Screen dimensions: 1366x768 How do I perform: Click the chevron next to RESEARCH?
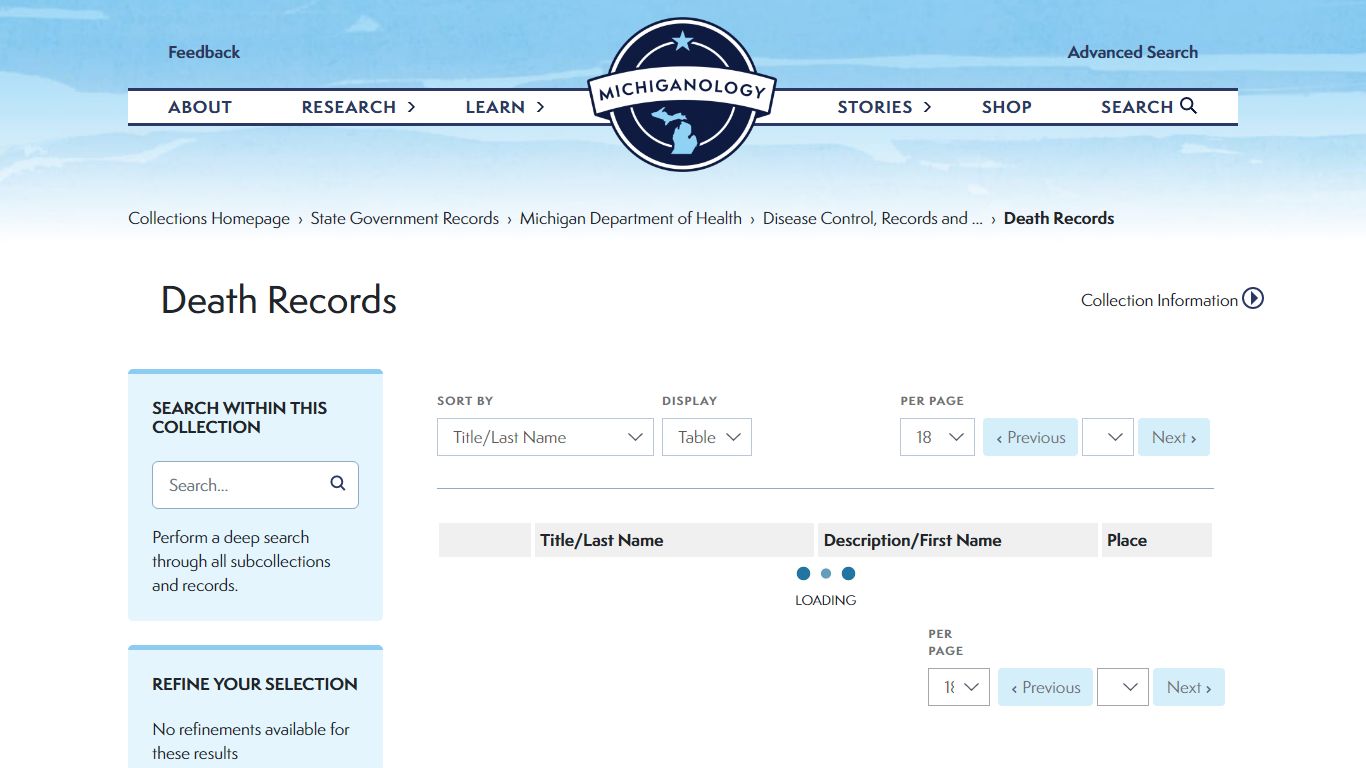coord(411,107)
